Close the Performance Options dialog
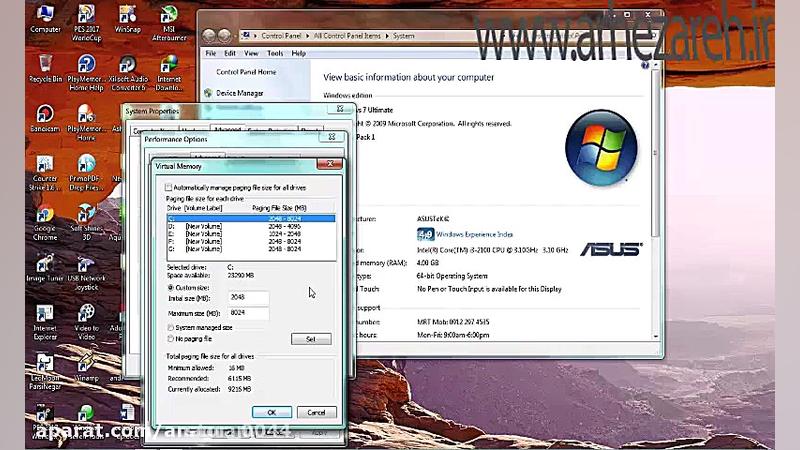The image size is (800, 450). [x=332, y=137]
